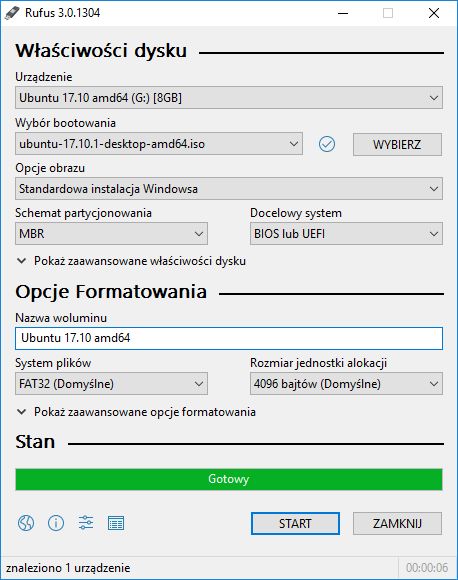Click the green Gotowy progress bar

(229, 479)
